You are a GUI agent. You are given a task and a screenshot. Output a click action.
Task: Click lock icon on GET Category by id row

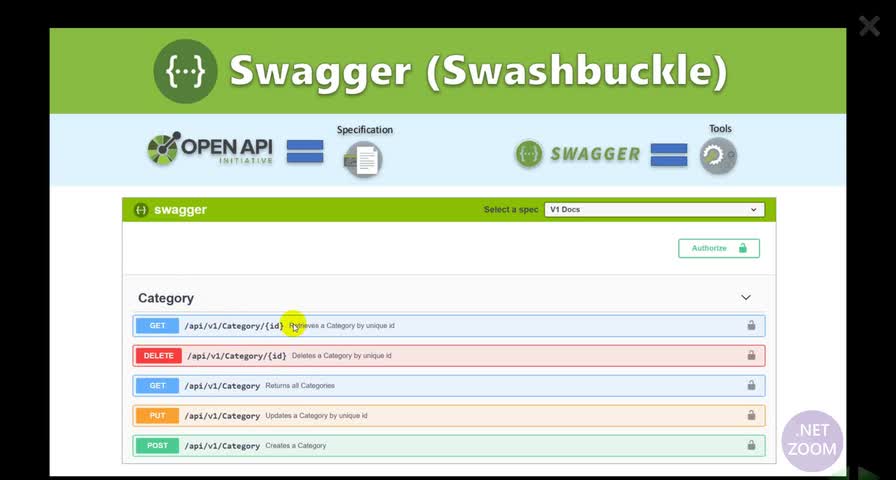(x=751, y=325)
